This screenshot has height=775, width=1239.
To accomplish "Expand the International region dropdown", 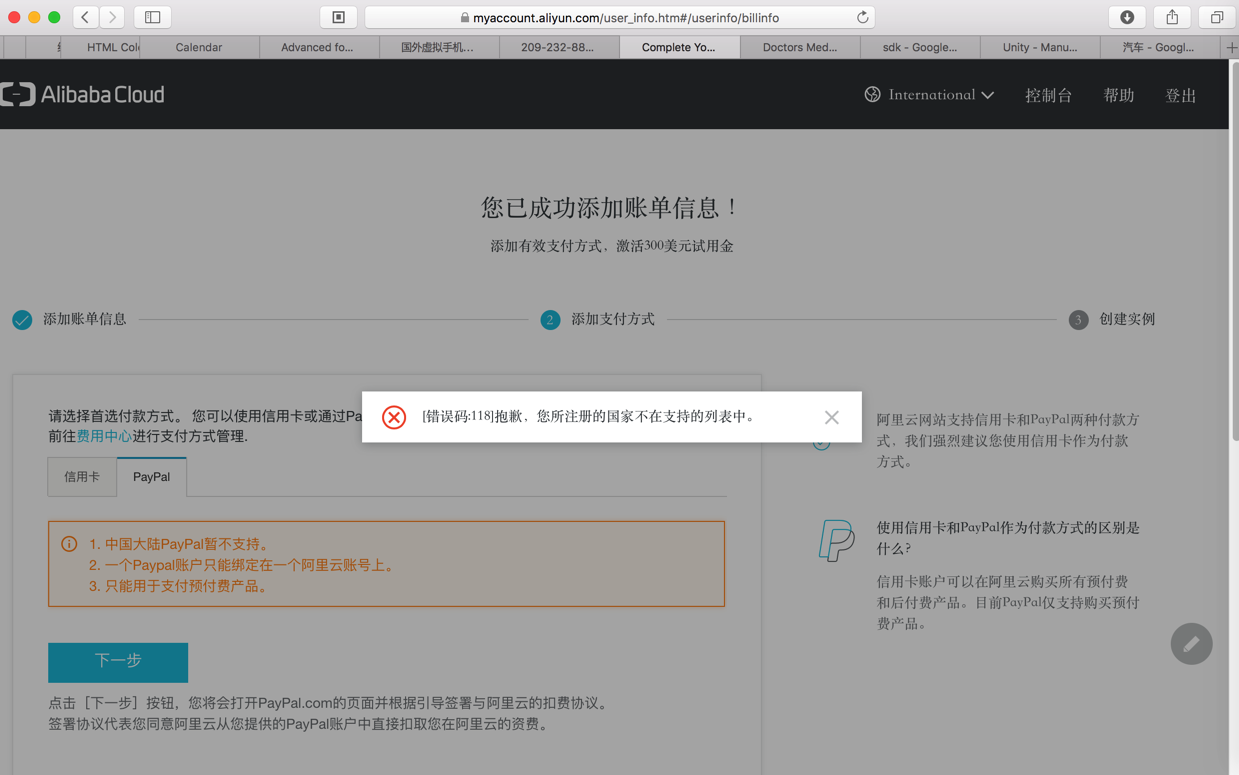I will tap(929, 95).
